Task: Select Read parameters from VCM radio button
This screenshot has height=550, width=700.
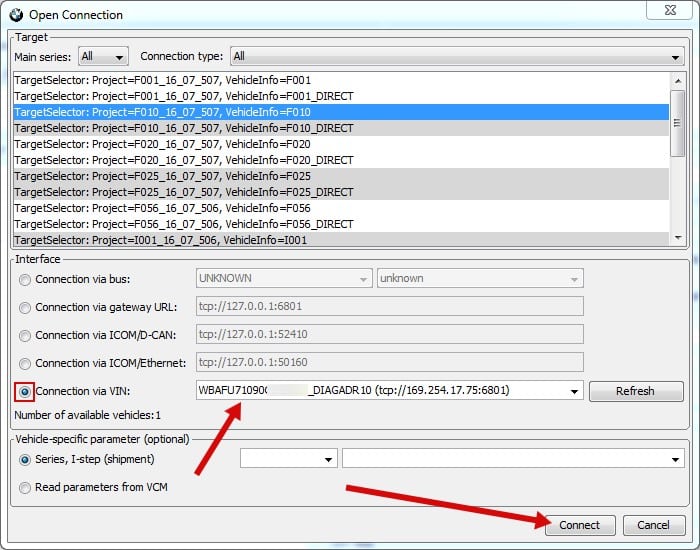Action: 25,488
